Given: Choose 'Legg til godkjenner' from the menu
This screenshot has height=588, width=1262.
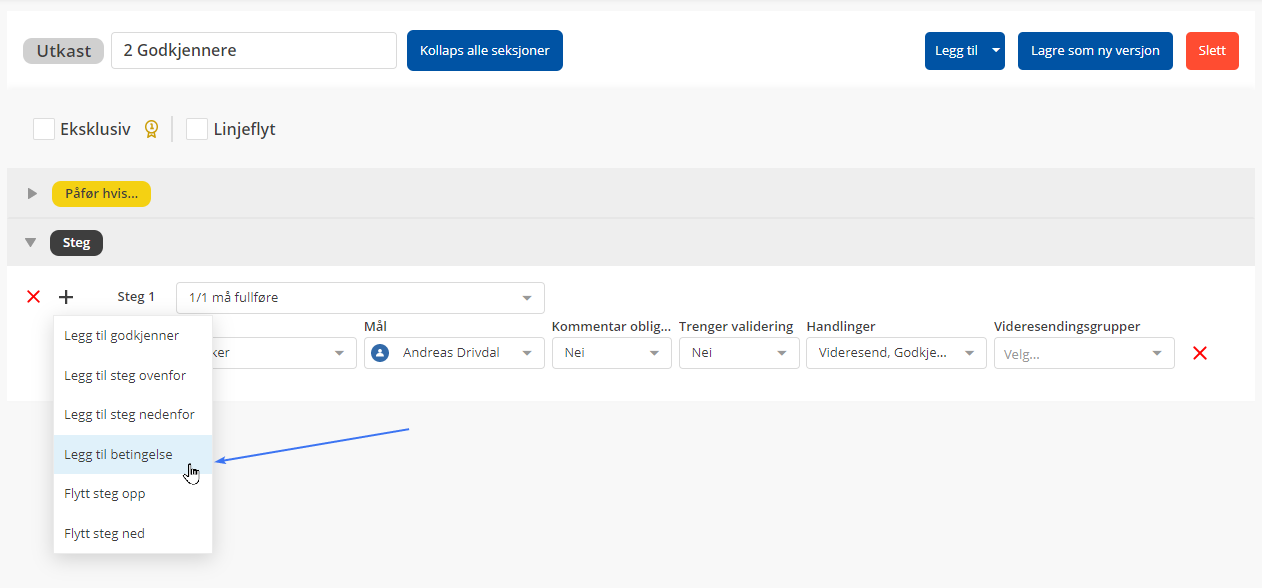Looking at the screenshot, I should 121,336.
